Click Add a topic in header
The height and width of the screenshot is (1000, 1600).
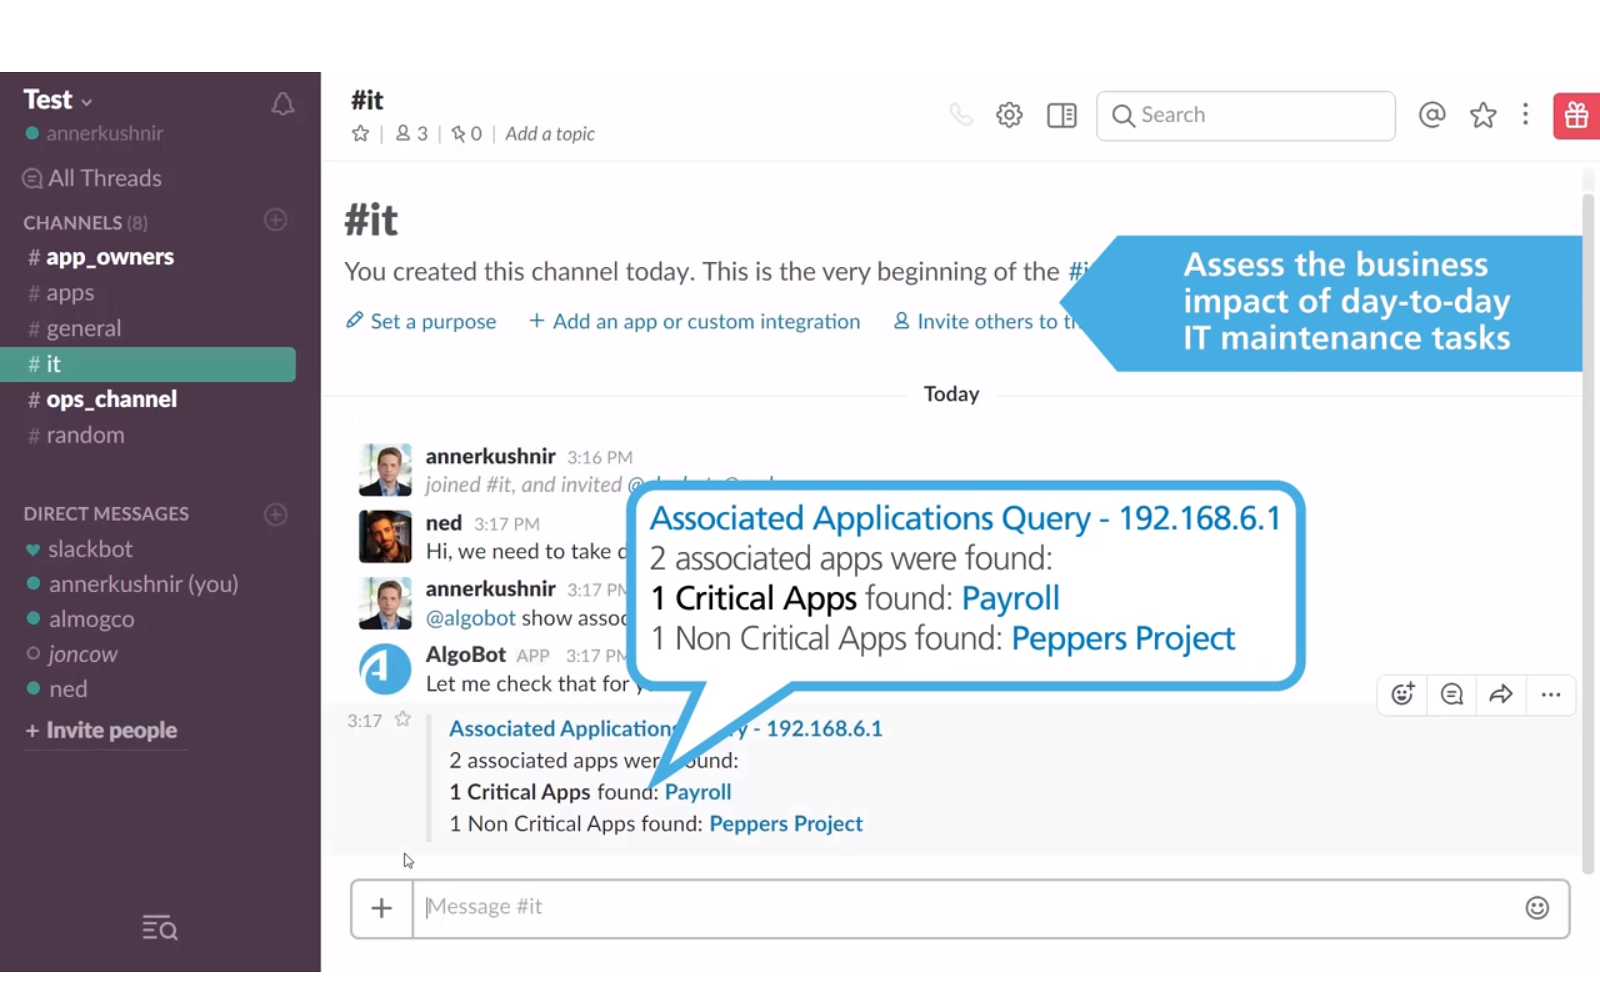point(550,134)
